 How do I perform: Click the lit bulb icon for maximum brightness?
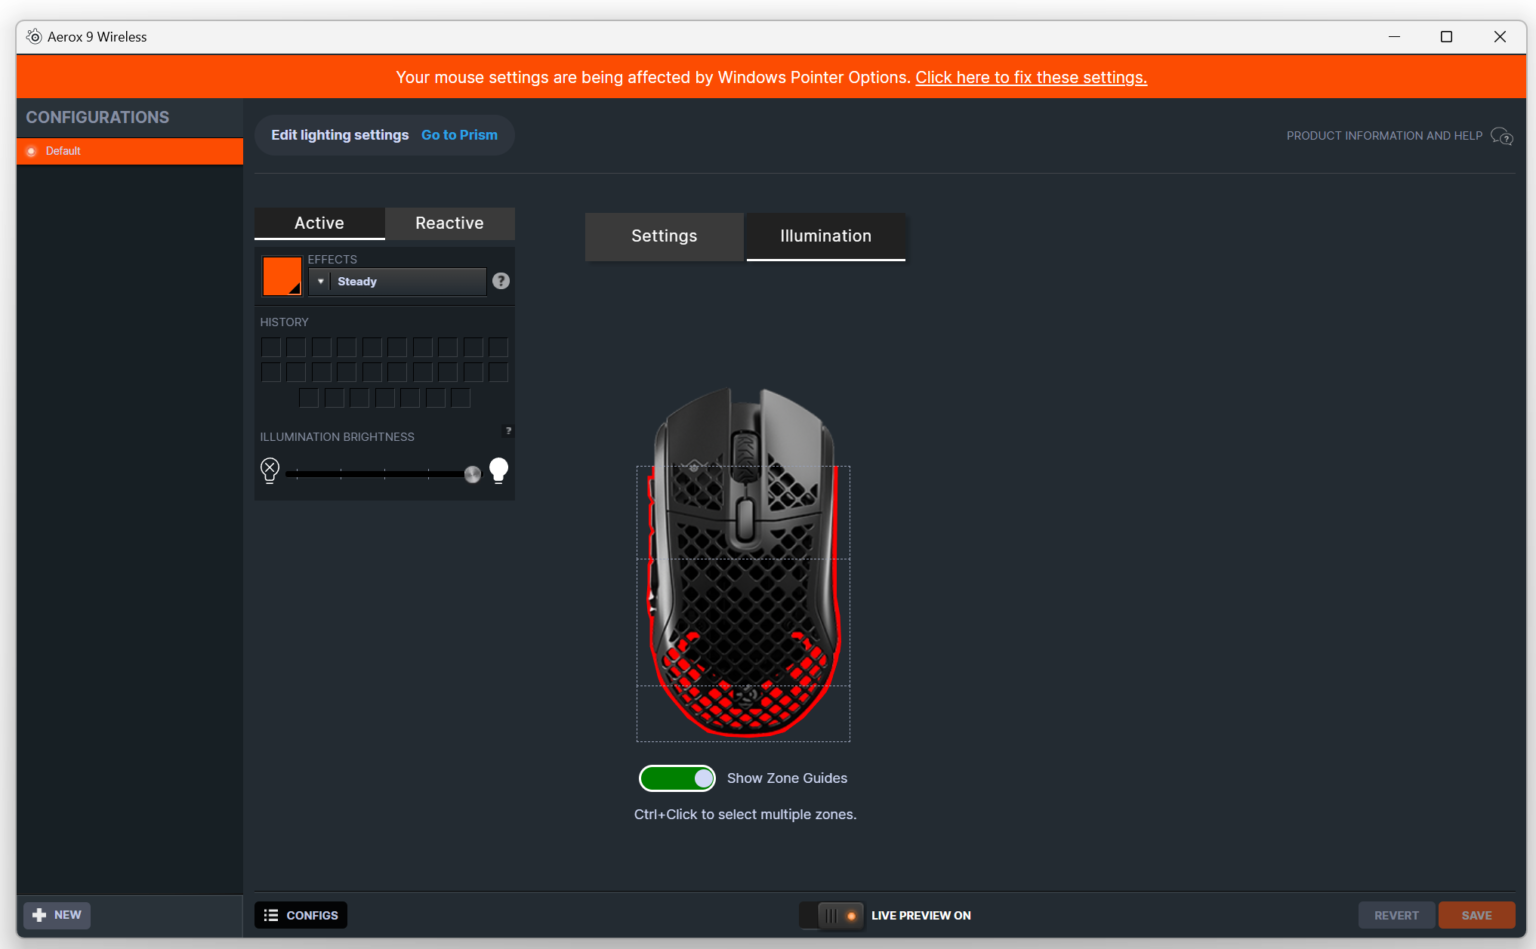pyautogui.click(x=498, y=470)
